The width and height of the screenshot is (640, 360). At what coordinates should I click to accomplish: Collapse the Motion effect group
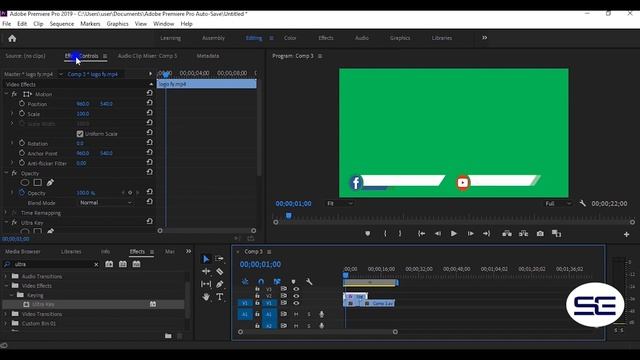[6, 94]
